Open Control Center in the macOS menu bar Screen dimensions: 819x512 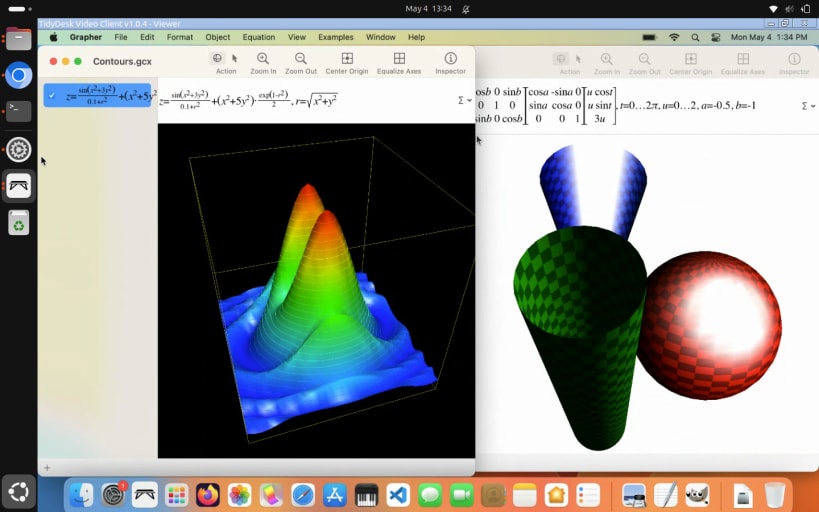(716, 37)
